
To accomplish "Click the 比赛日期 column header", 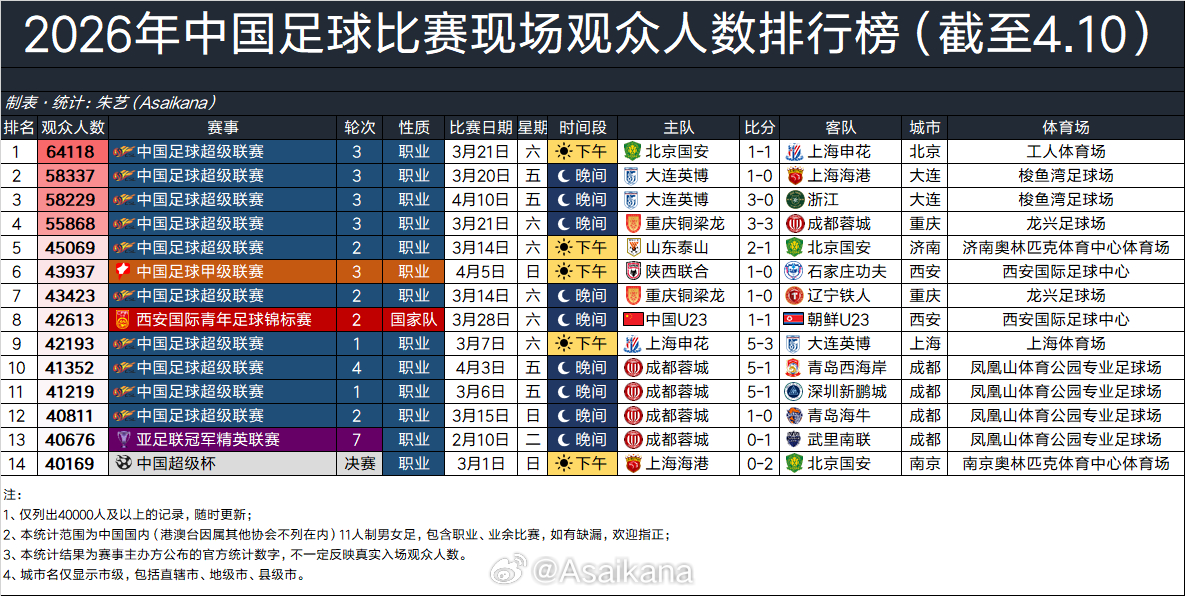I will 480,128.
